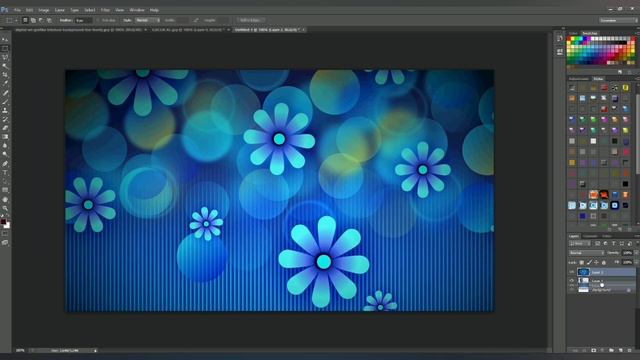
Task: Switch to the Adjustments tab
Action: 579,79
